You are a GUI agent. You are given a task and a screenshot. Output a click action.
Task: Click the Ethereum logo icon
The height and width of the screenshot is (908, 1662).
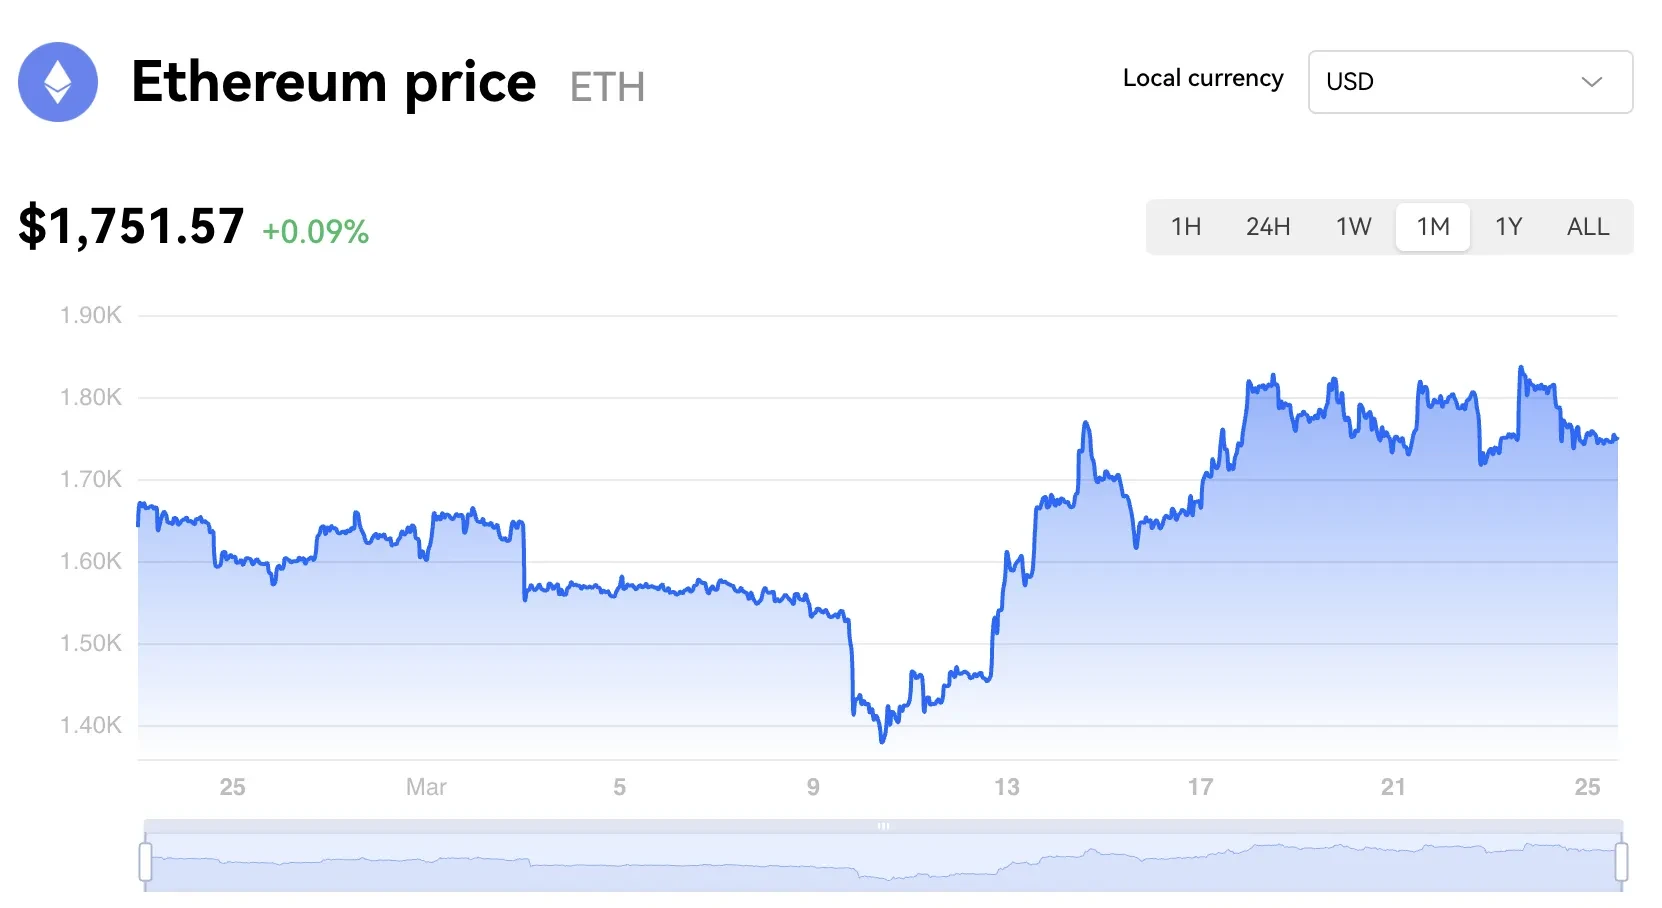point(57,82)
